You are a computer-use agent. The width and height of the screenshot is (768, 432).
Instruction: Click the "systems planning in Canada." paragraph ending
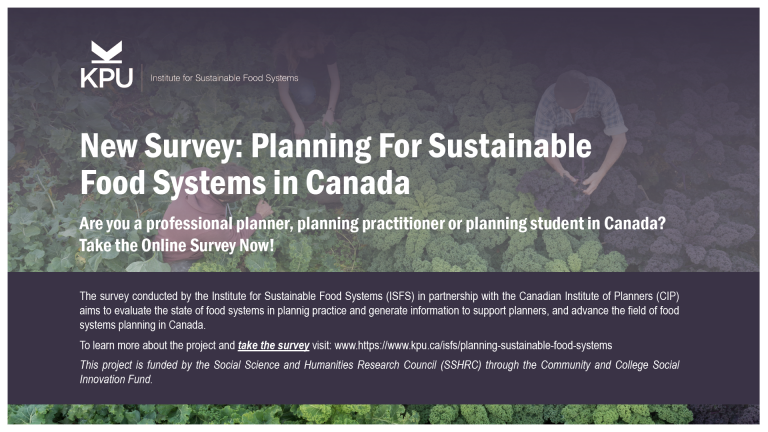142,326
